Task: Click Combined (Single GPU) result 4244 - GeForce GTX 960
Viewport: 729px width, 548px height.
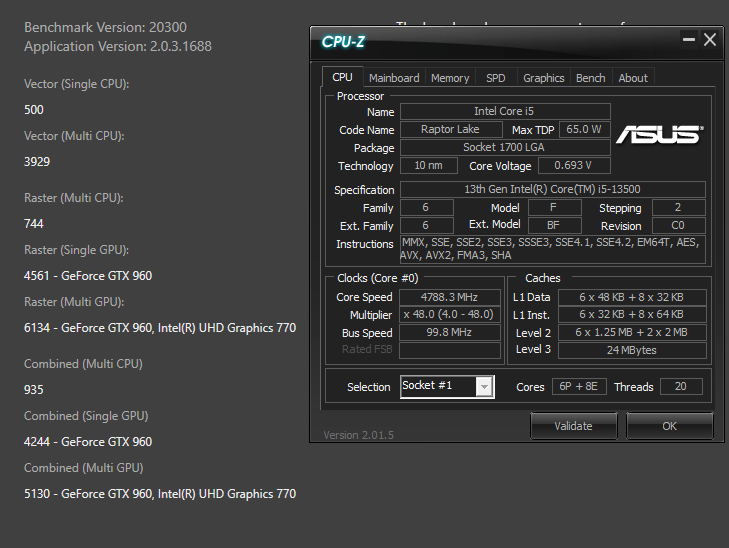Action: (x=88, y=442)
